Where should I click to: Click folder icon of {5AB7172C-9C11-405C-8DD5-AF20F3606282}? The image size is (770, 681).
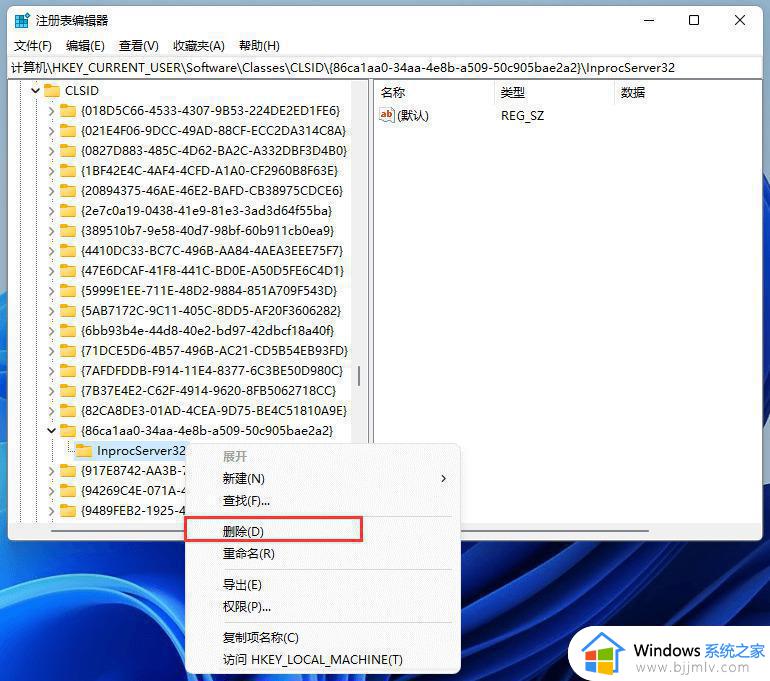(x=68, y=310)
